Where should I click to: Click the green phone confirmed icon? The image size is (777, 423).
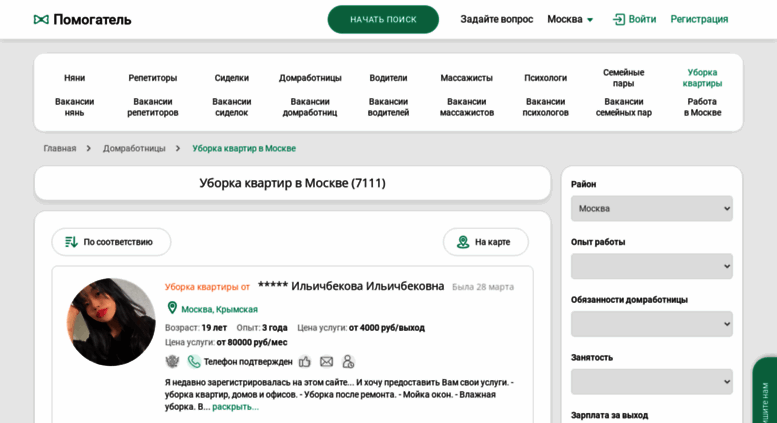[194, 362]
